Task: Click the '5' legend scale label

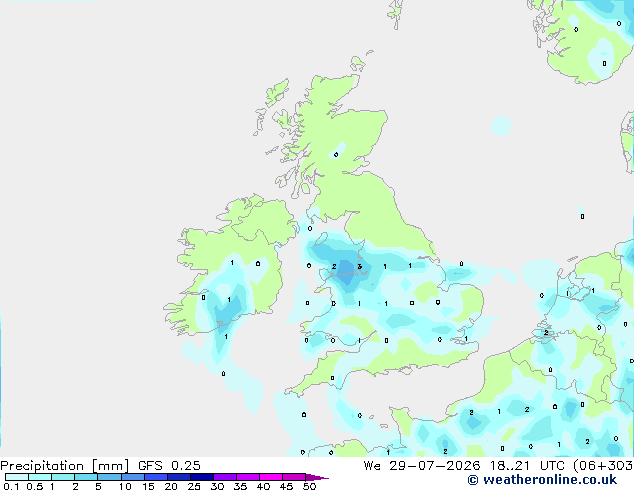Action: tap(98, 486)
